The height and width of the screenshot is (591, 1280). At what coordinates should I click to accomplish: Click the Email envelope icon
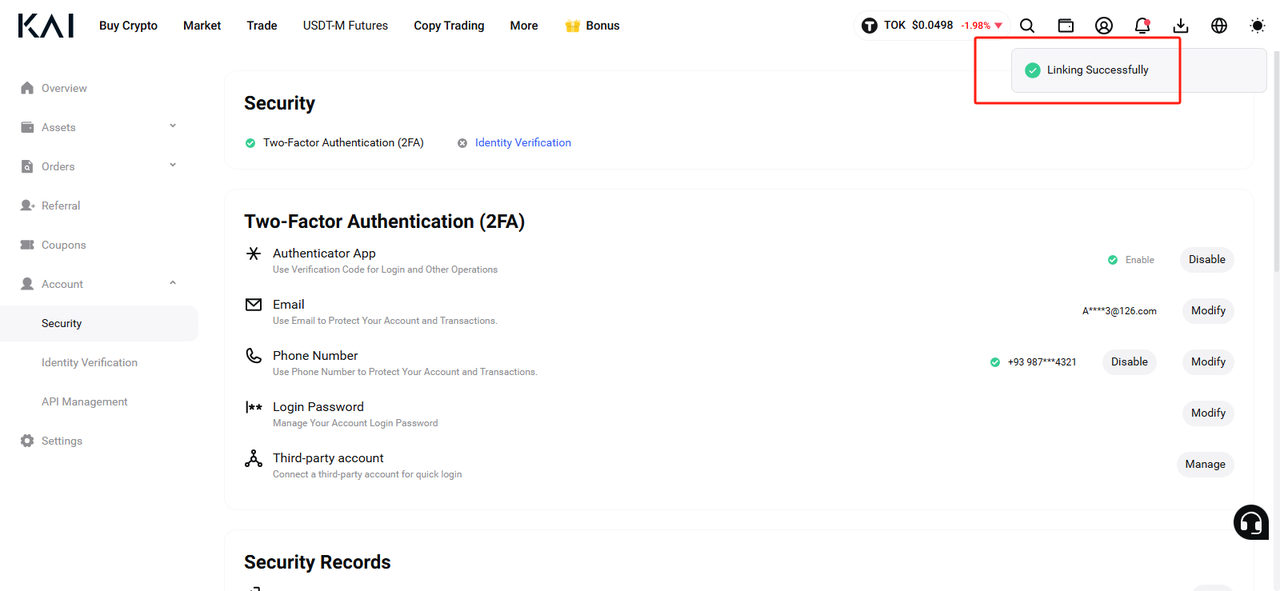254,304
